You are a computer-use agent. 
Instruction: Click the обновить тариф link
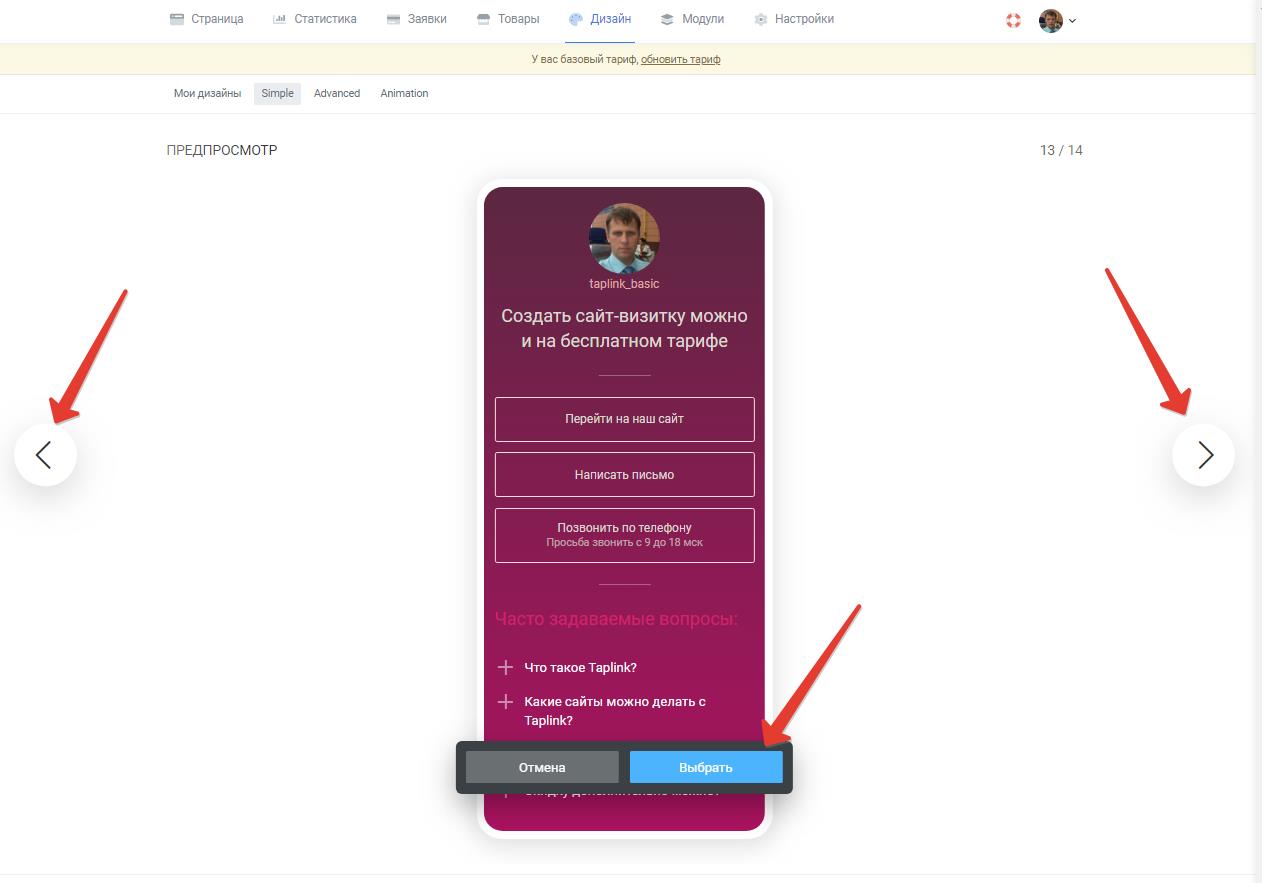point(681,59)
